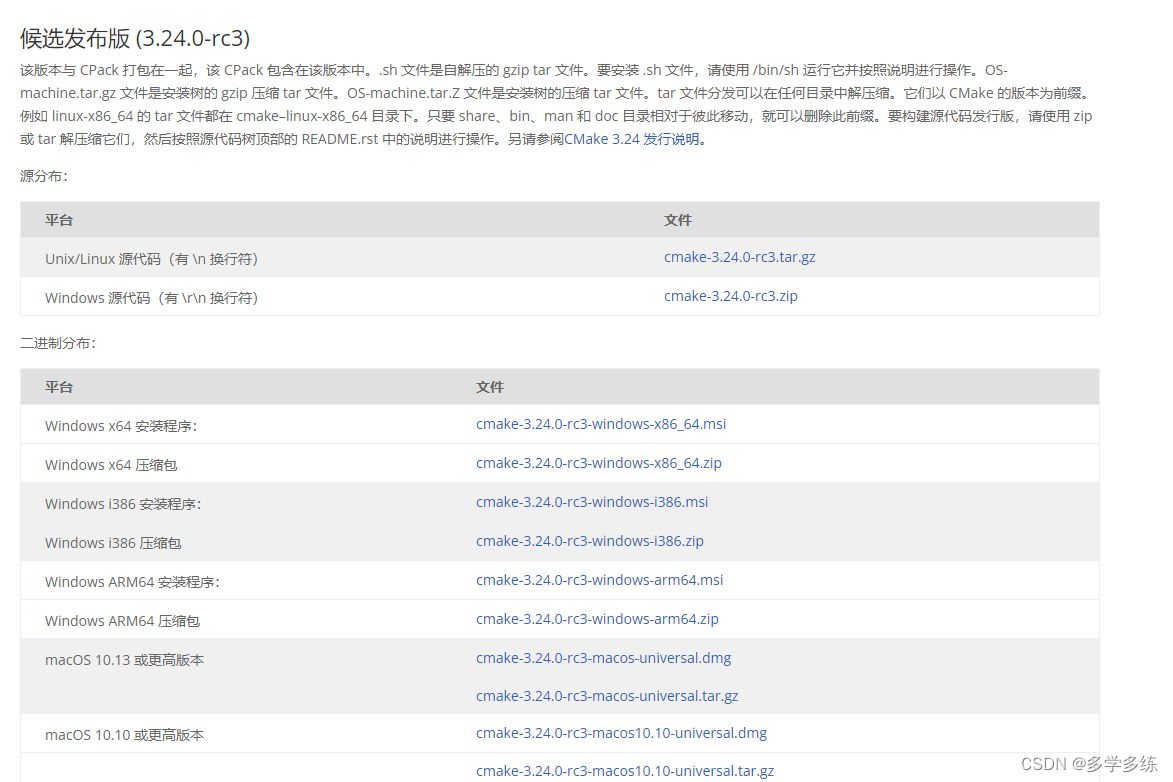This screenshot has width=1173, height=782.
Task: Download cmake-3.24.0-rc3-macos10.10-universal.tar.gz
Action: click(625, 771)
